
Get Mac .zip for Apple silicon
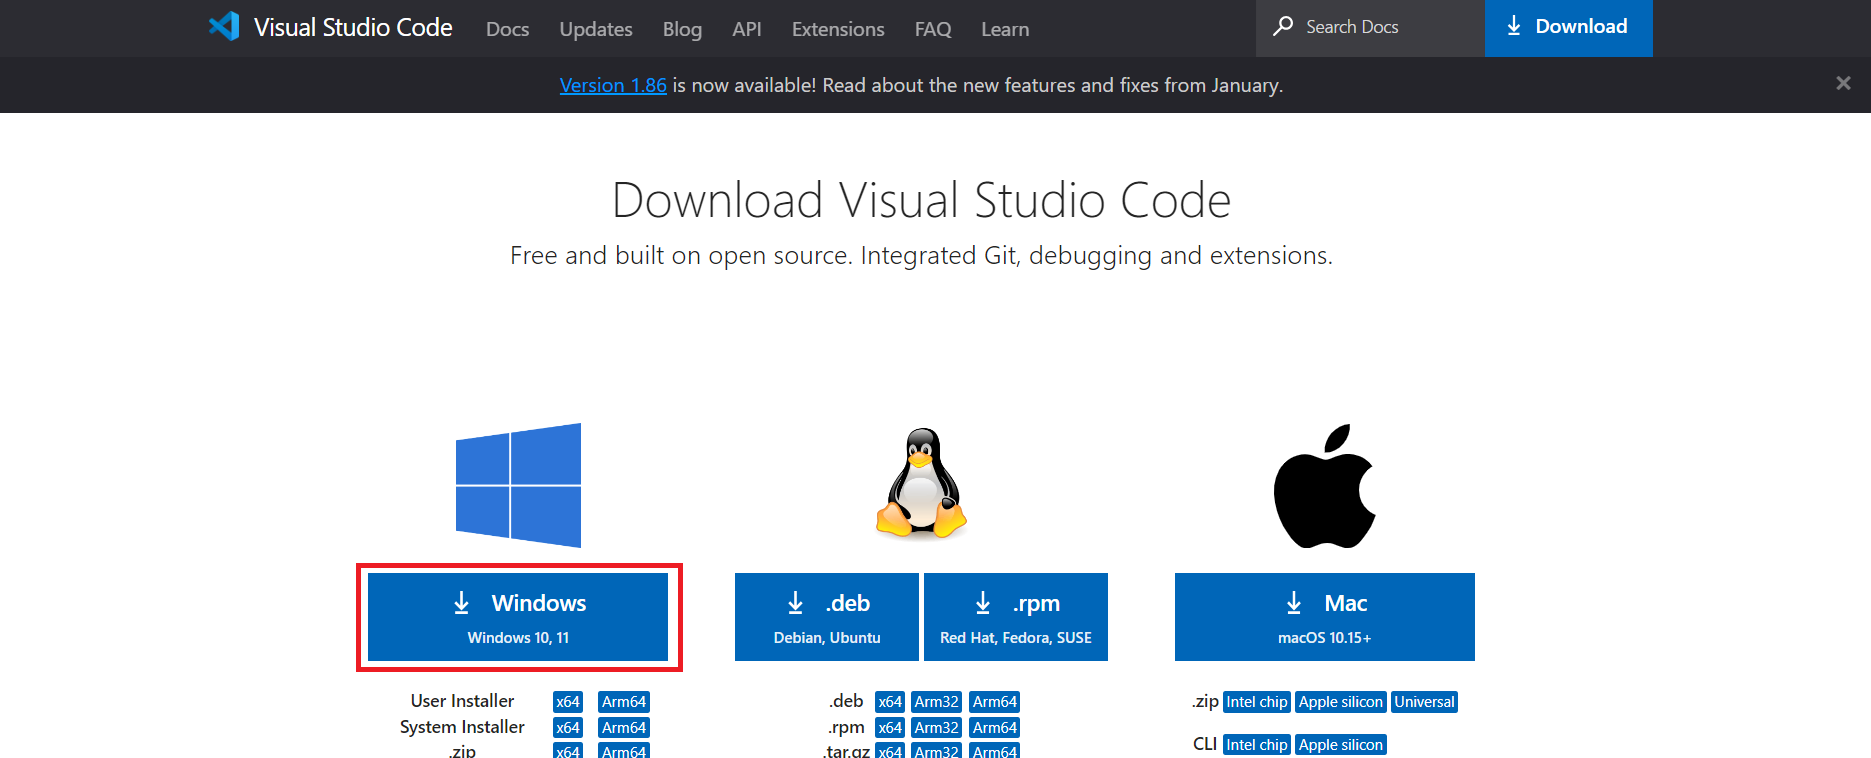pyautogui.click(x=1341, y=702)
